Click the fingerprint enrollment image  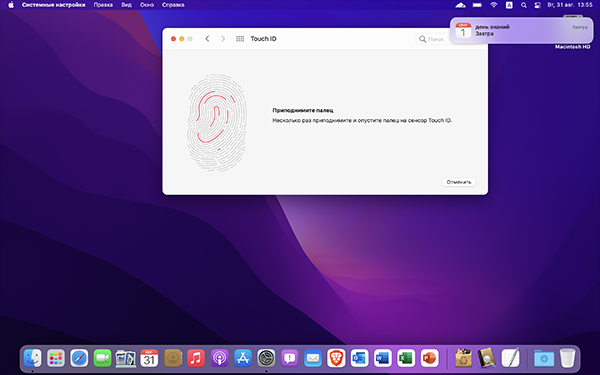point(217,122)
